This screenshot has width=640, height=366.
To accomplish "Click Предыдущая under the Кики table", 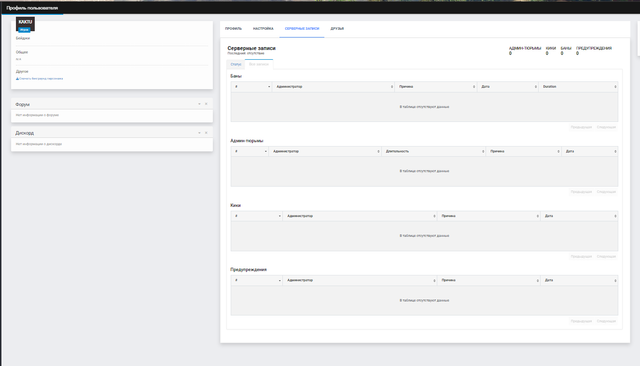I will 581,257.
